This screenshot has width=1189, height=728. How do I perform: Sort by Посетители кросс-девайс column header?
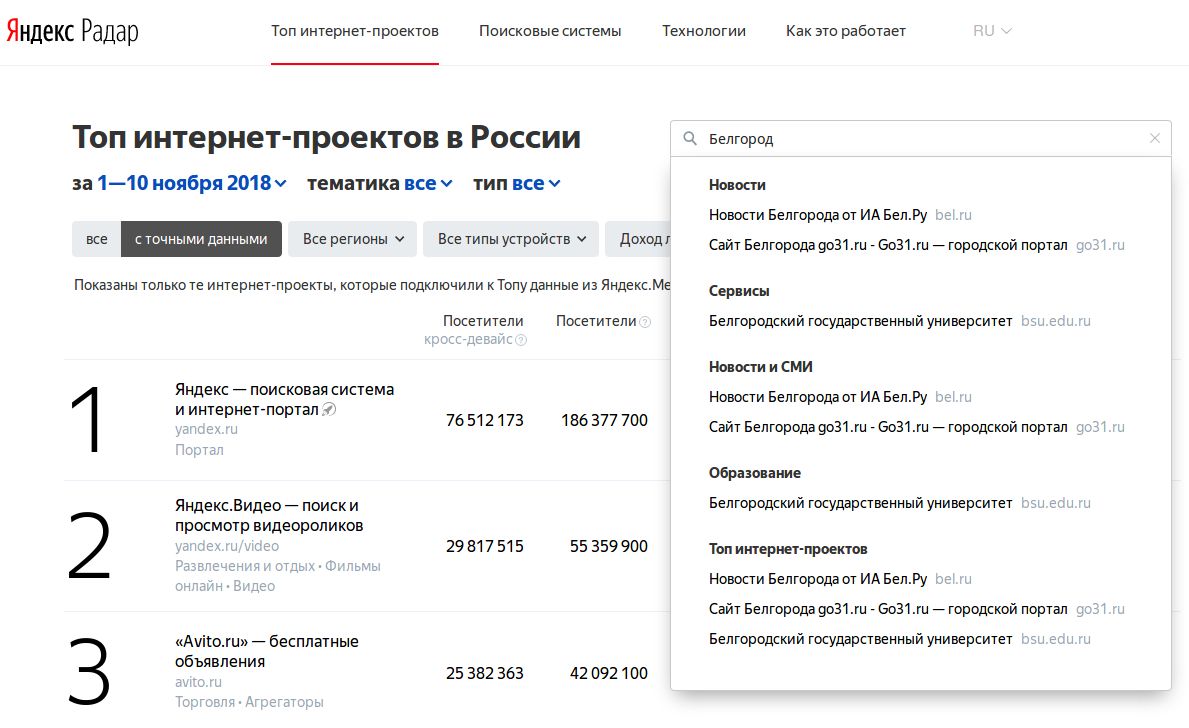coord(475,330)
